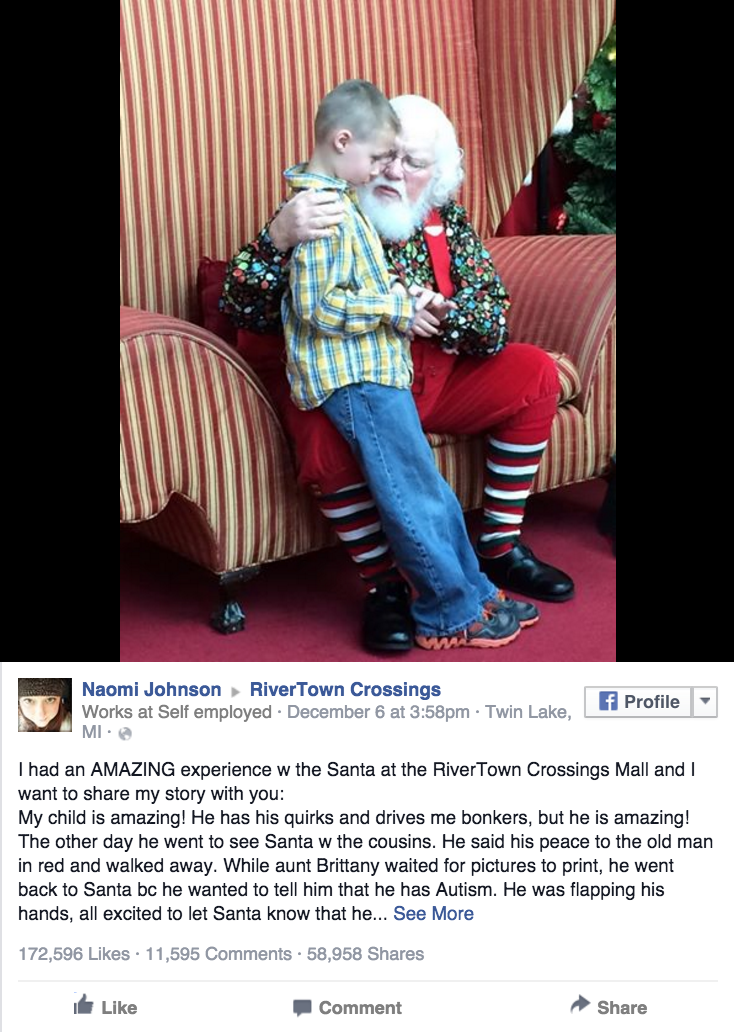Screen dimensions: 734x1032
Task: Open the Santa and boy photo
Action: (367, 330)
